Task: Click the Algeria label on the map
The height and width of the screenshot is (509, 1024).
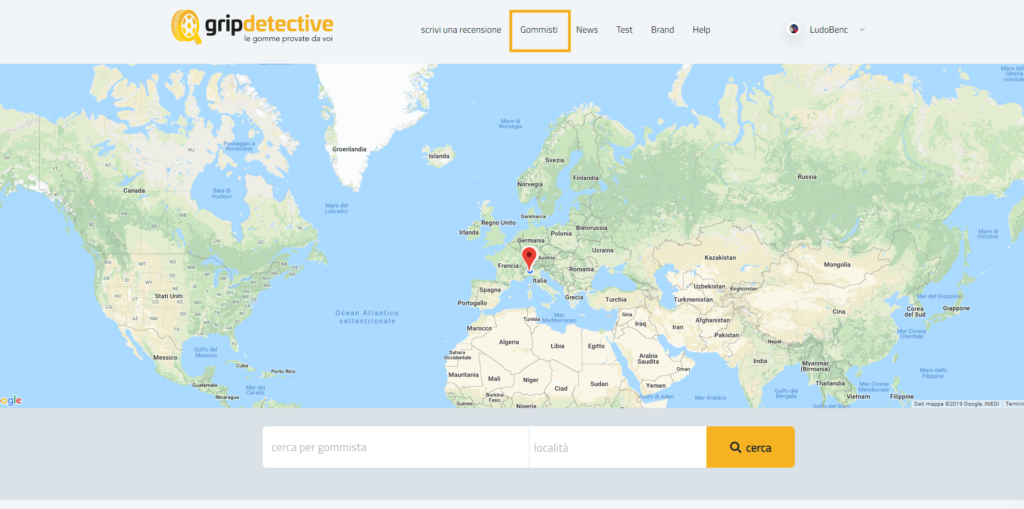Action: [509, 342]
